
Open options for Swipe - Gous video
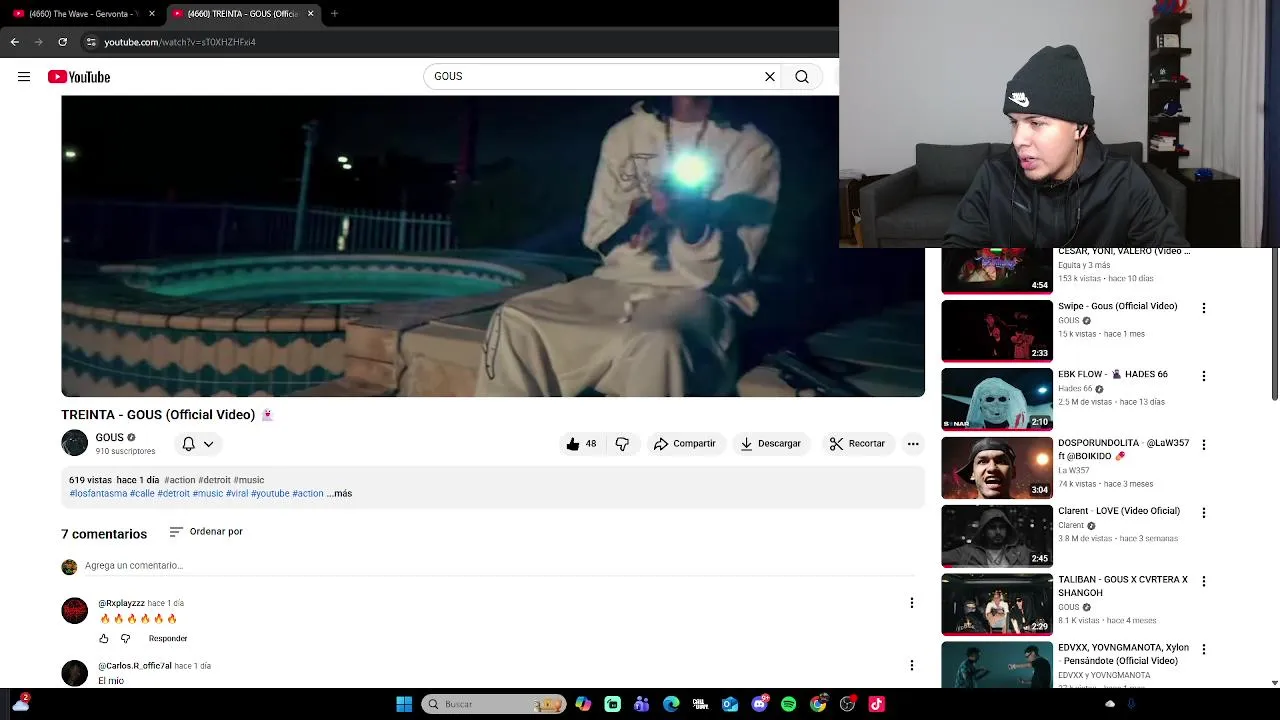click(x=1204, y=308)
